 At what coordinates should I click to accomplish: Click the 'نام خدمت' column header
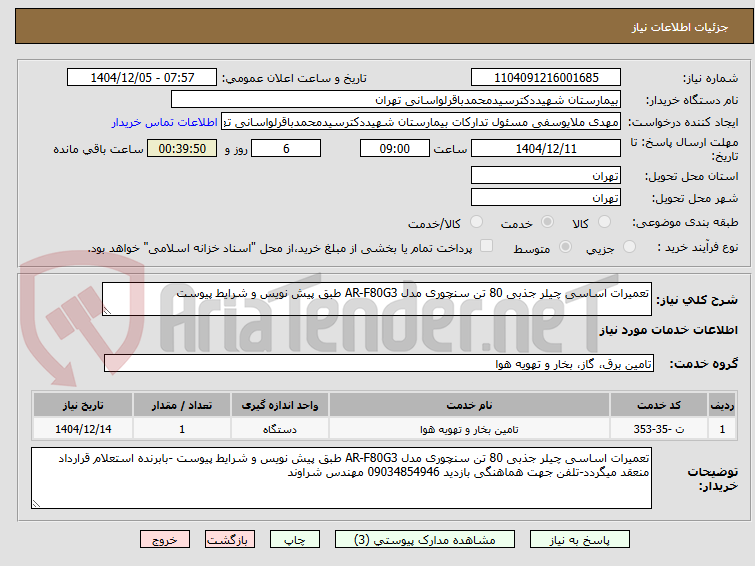coord(469,405)
